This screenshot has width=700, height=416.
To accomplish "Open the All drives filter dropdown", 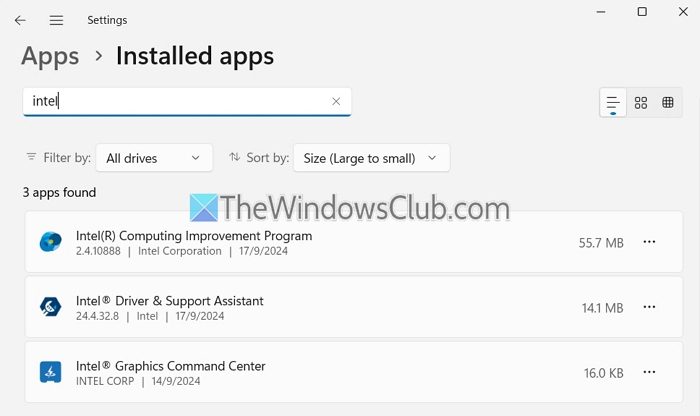I will pos(154,158).
